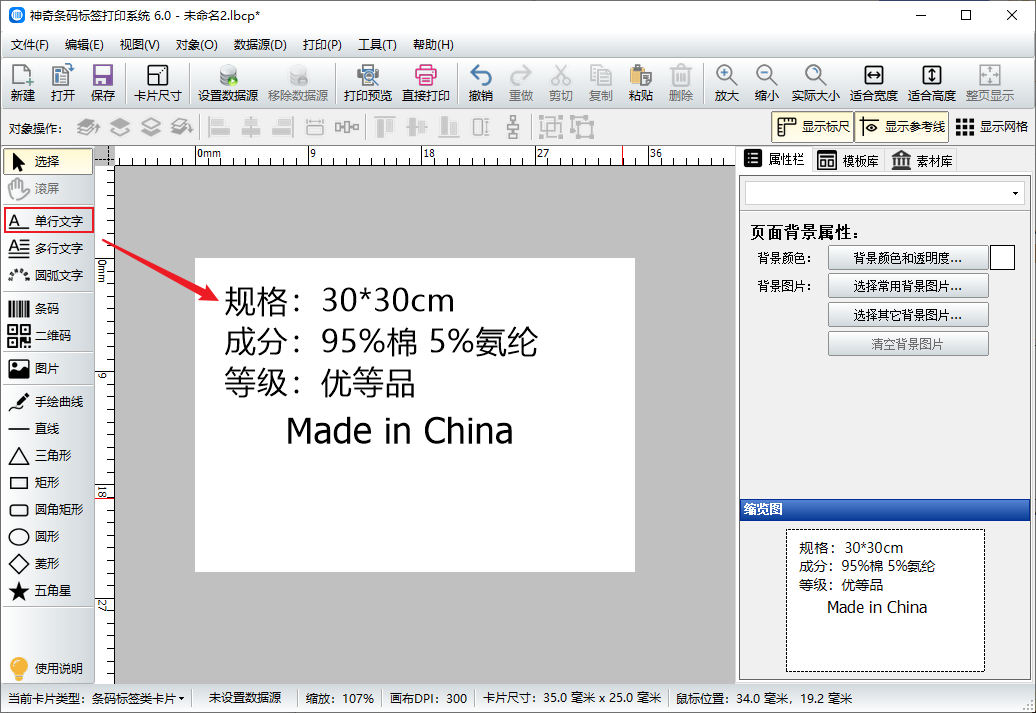Open the 工具(T) menu
This screenshot has height=713, width=1036.
(x=377, y=45)
